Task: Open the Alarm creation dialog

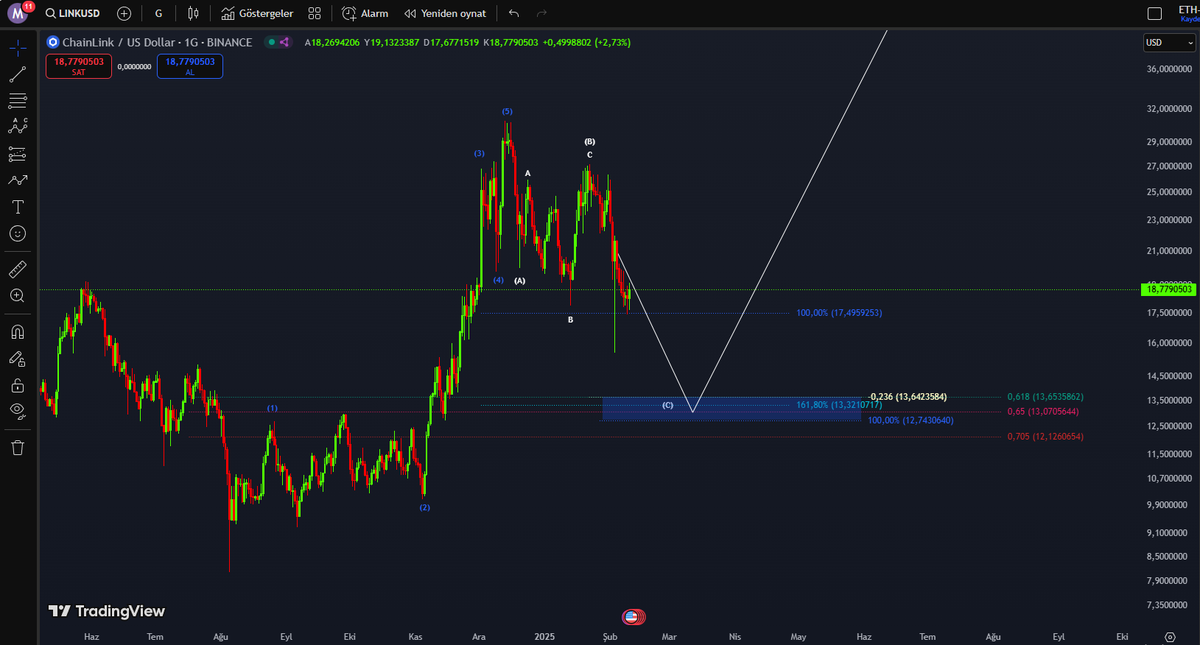Action: click(365, 14)
